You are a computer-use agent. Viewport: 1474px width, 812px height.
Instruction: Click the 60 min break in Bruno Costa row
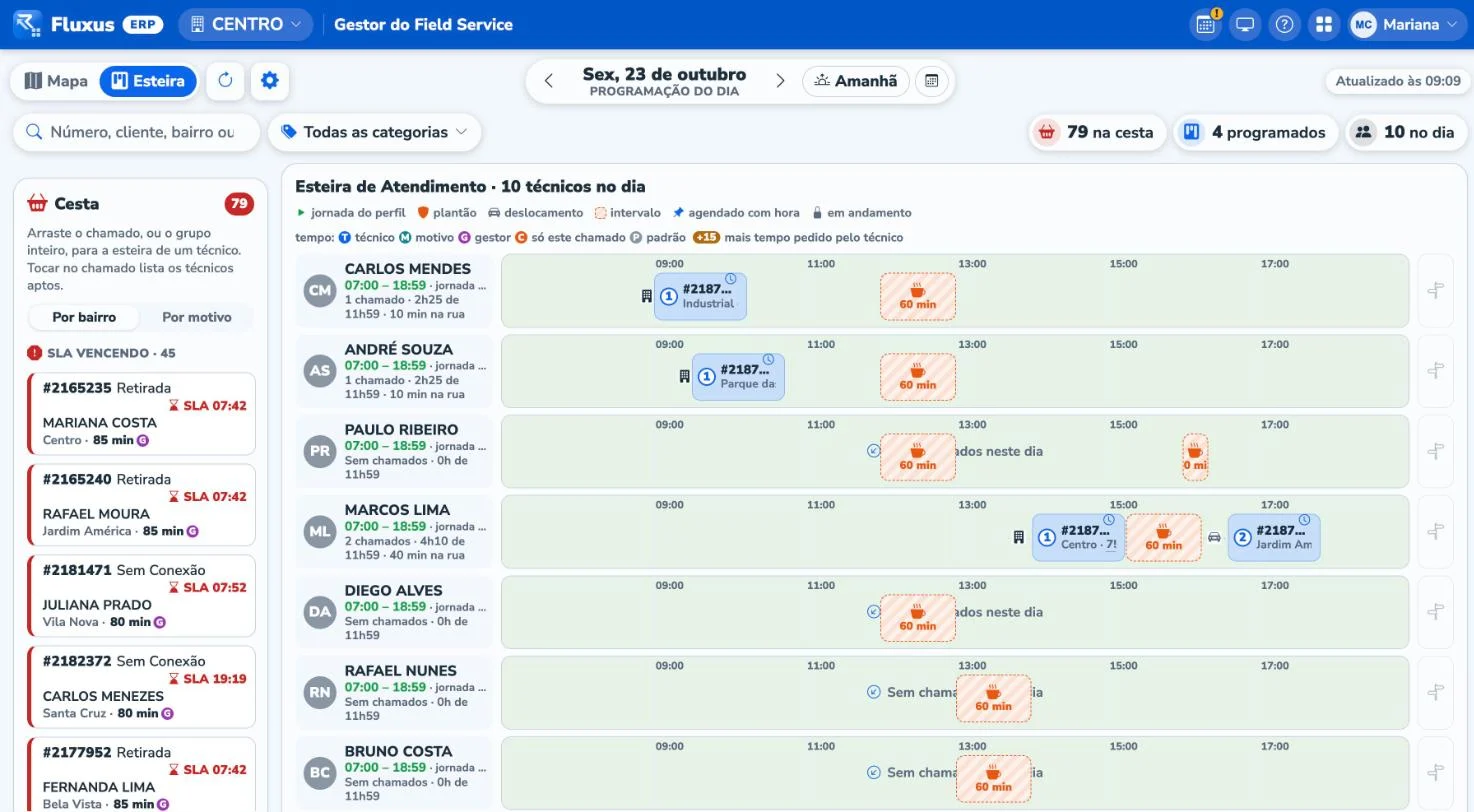pyautogui.click(x=994, y=779)
